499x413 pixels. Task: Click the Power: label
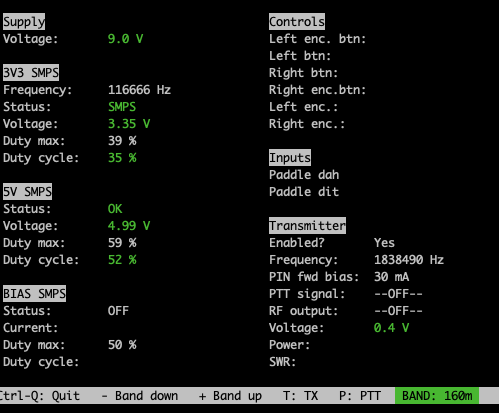coord(290,345)
